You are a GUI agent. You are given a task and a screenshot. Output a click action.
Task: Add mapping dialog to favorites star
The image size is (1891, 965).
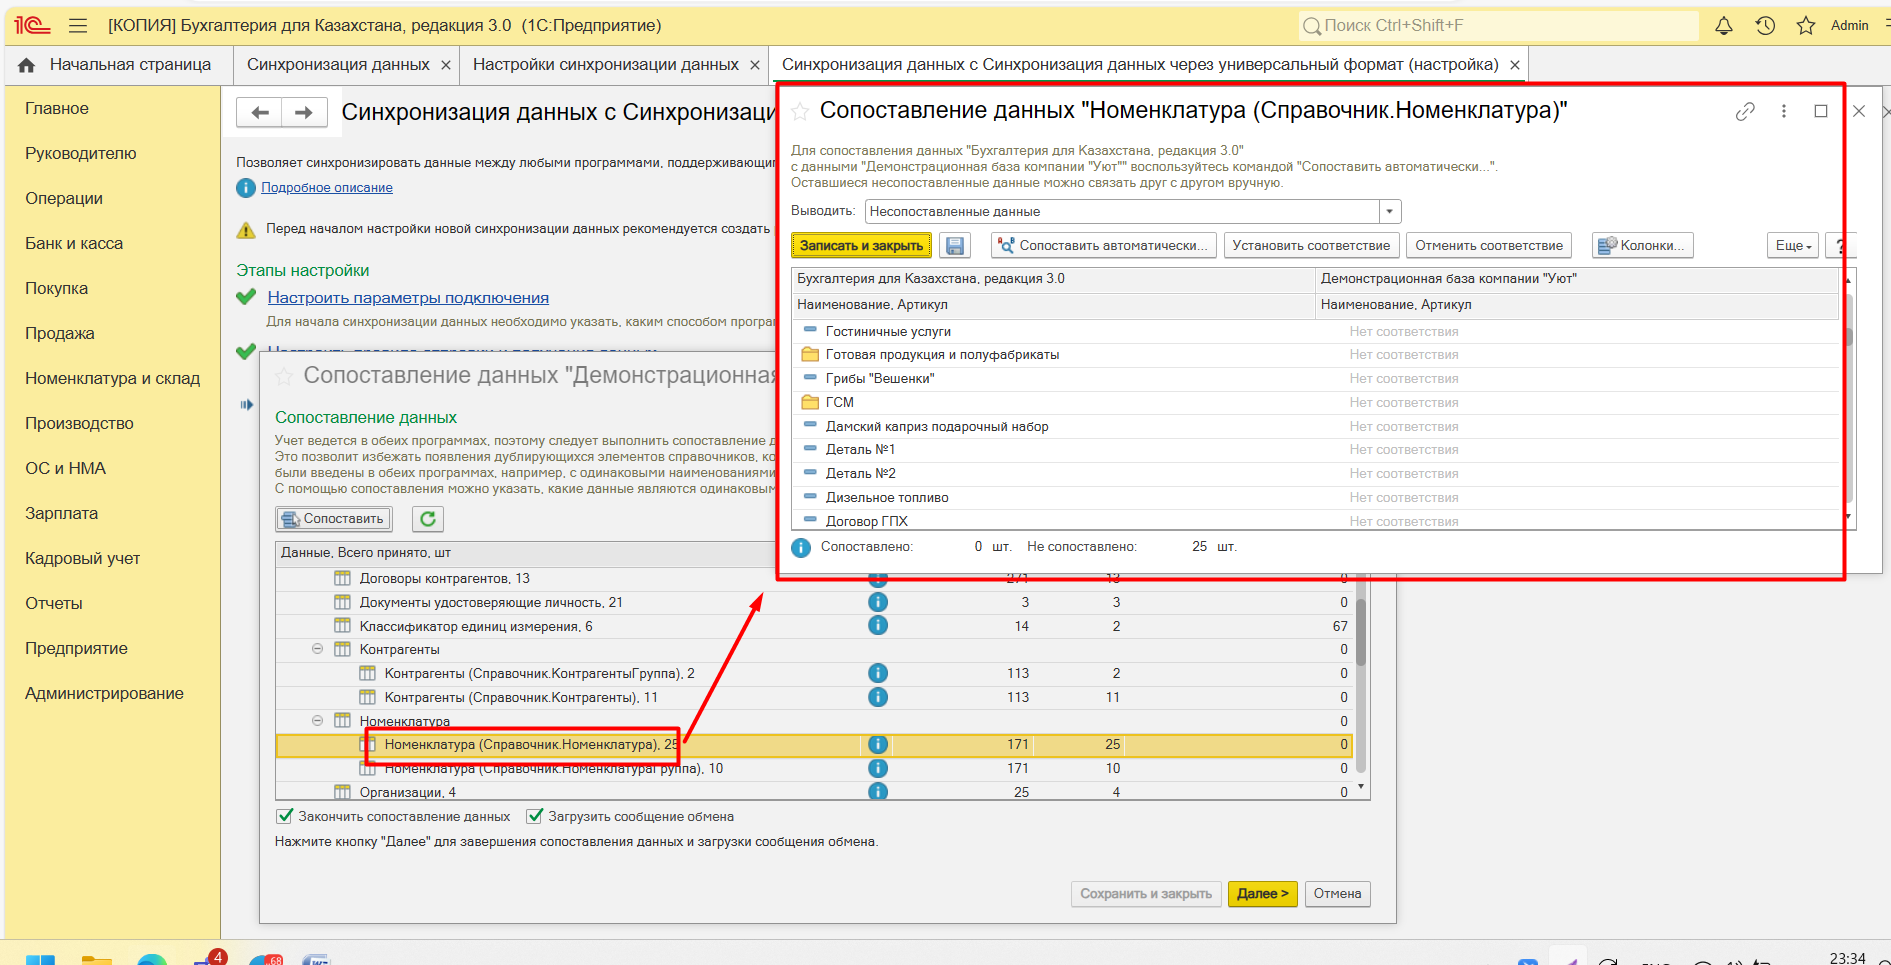click(800, 111)
